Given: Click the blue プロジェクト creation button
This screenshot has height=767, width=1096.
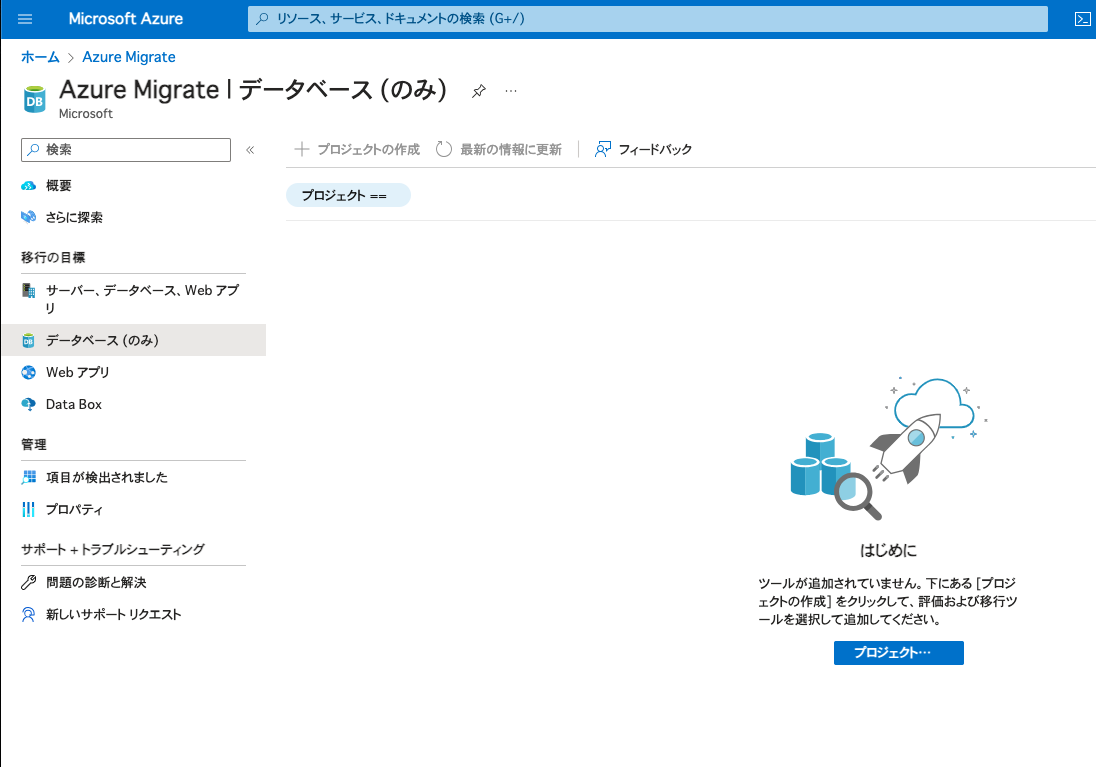Looking at the screenshot, I should pos(898,652).
